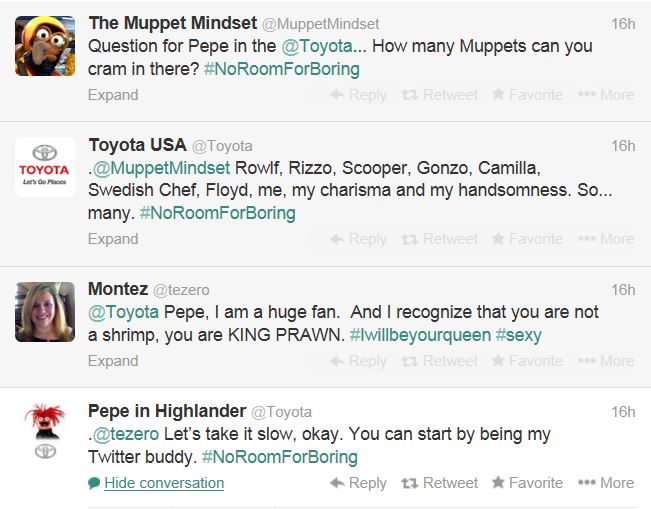The image size is (651, 509).
Task: Open More options on Pepe's last tweet
Action: (x=606, y=482)
